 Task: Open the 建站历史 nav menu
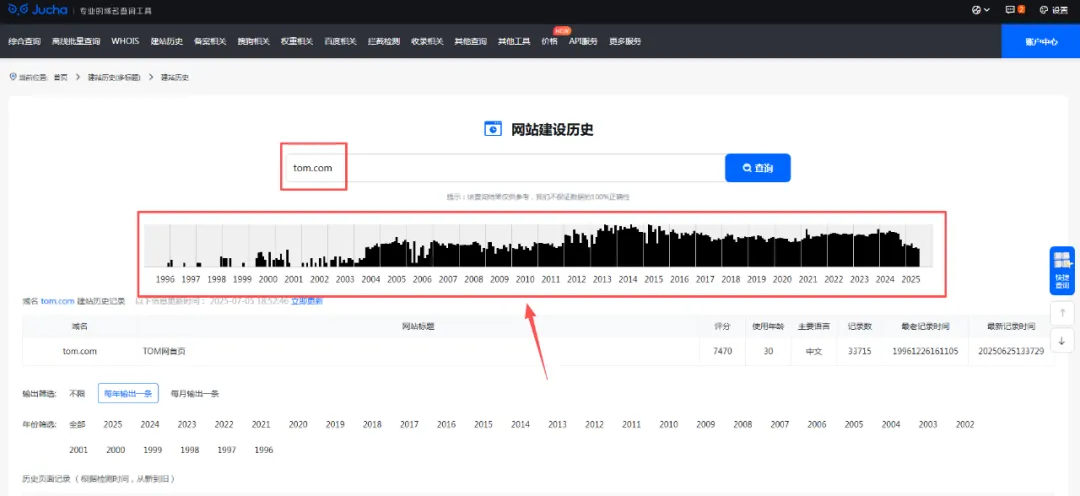[x=167, y=41]
